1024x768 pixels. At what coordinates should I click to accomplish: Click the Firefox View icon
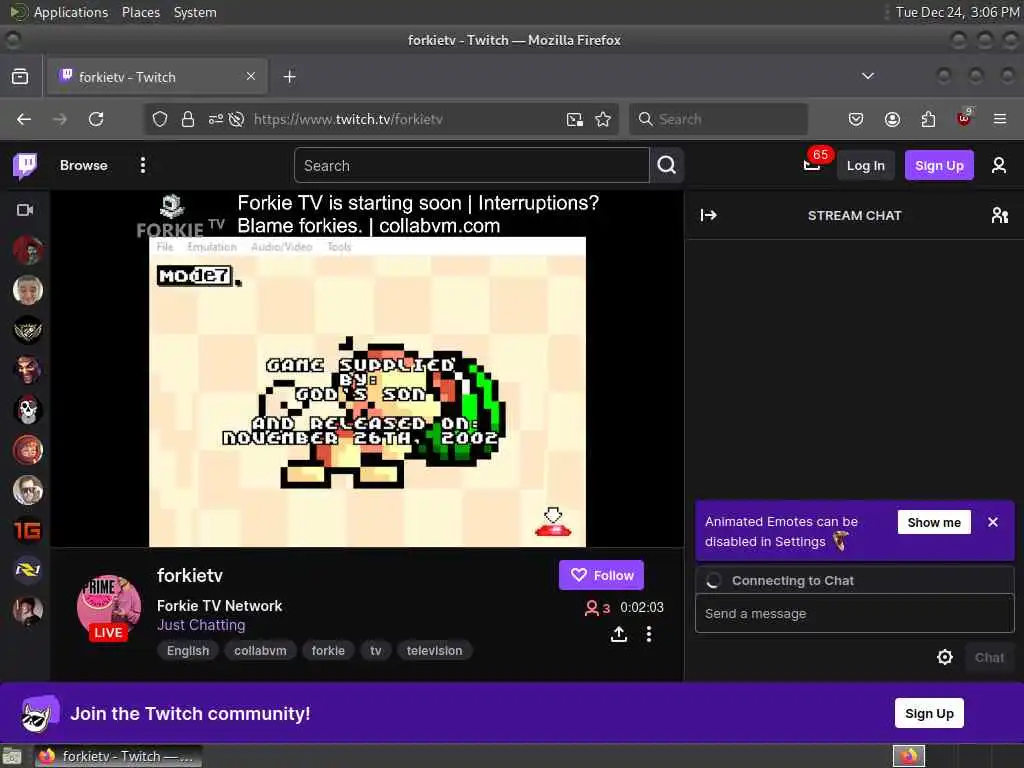point(20,76)
